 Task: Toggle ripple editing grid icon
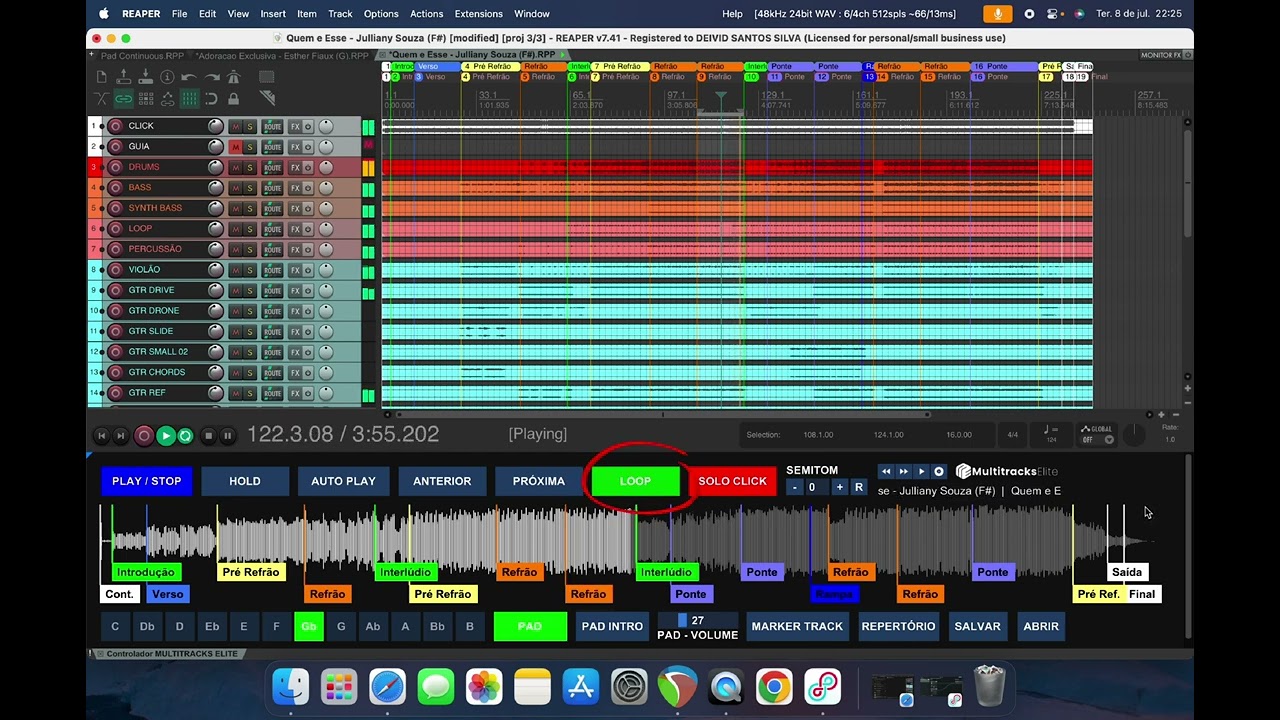pyautogui.click(x=146, y=98)
